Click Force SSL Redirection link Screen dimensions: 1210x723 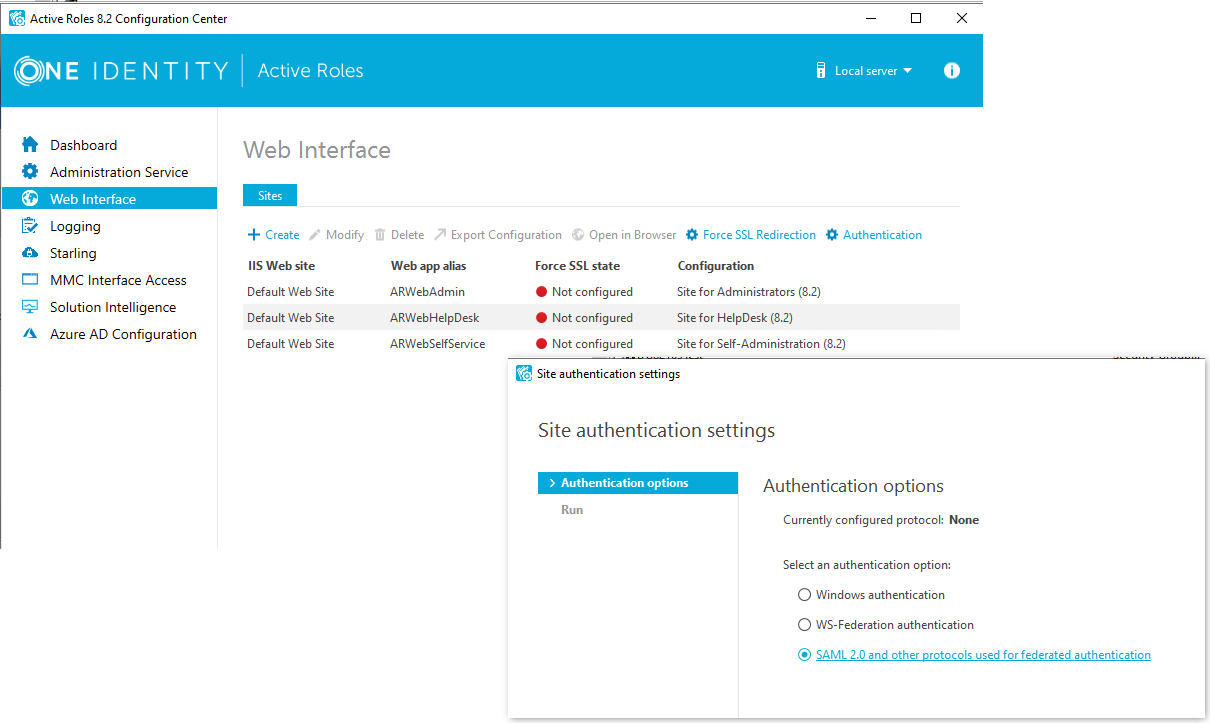759,235
